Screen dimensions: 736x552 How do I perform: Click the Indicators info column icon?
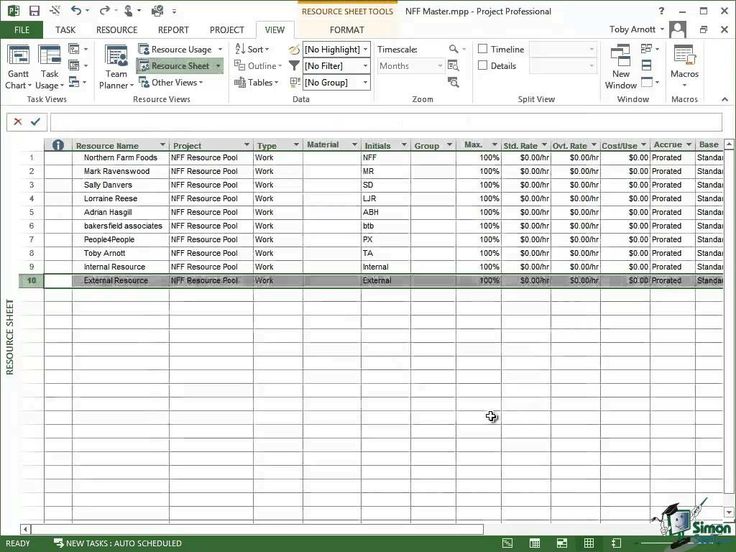click(58, 145)
